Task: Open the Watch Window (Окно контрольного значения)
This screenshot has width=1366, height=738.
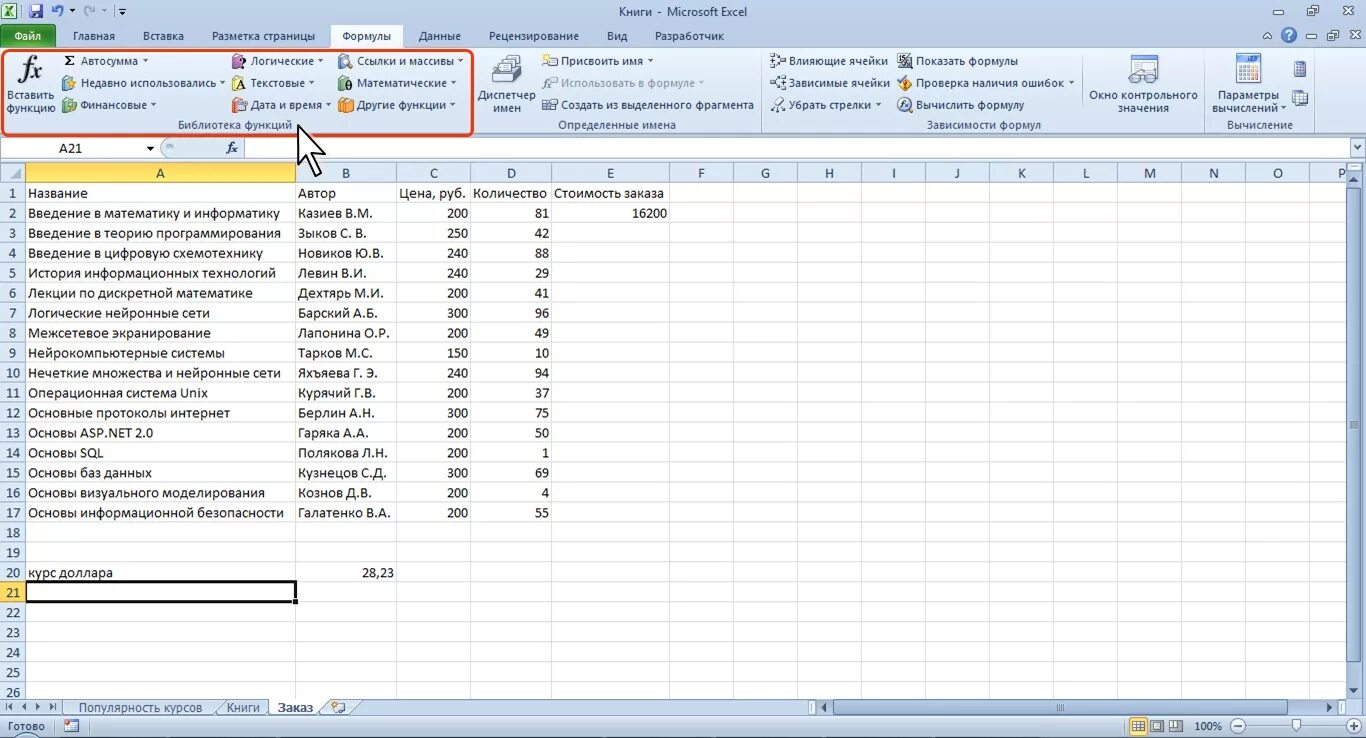Action: pos(1143,86)
